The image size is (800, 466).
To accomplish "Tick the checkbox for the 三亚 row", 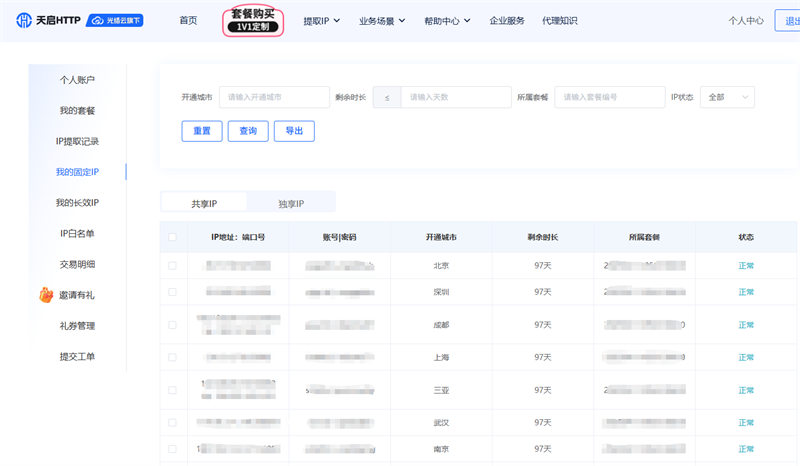I will (173, 390).
